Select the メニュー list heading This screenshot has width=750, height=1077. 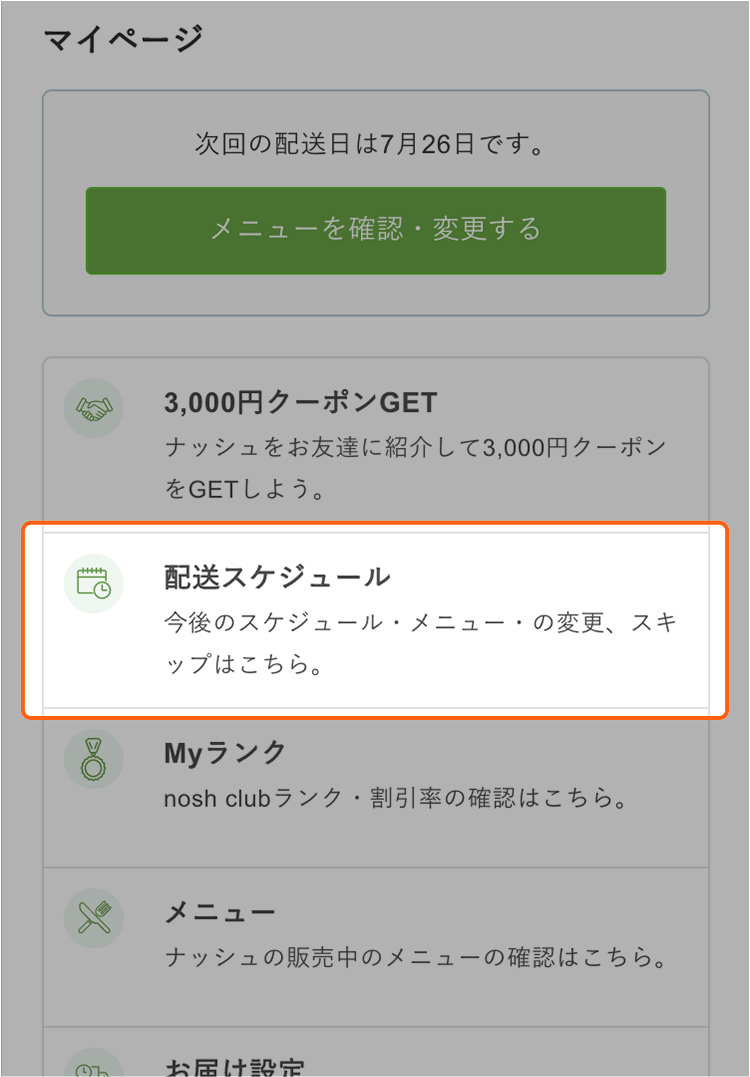pos(219,912)
